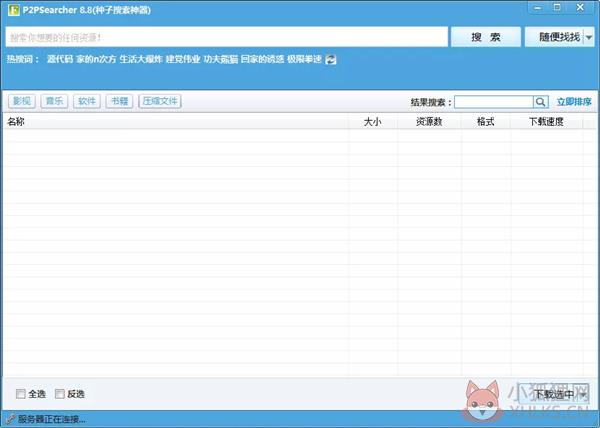Select hot keyword 回家的诱惑

[262, 59]
